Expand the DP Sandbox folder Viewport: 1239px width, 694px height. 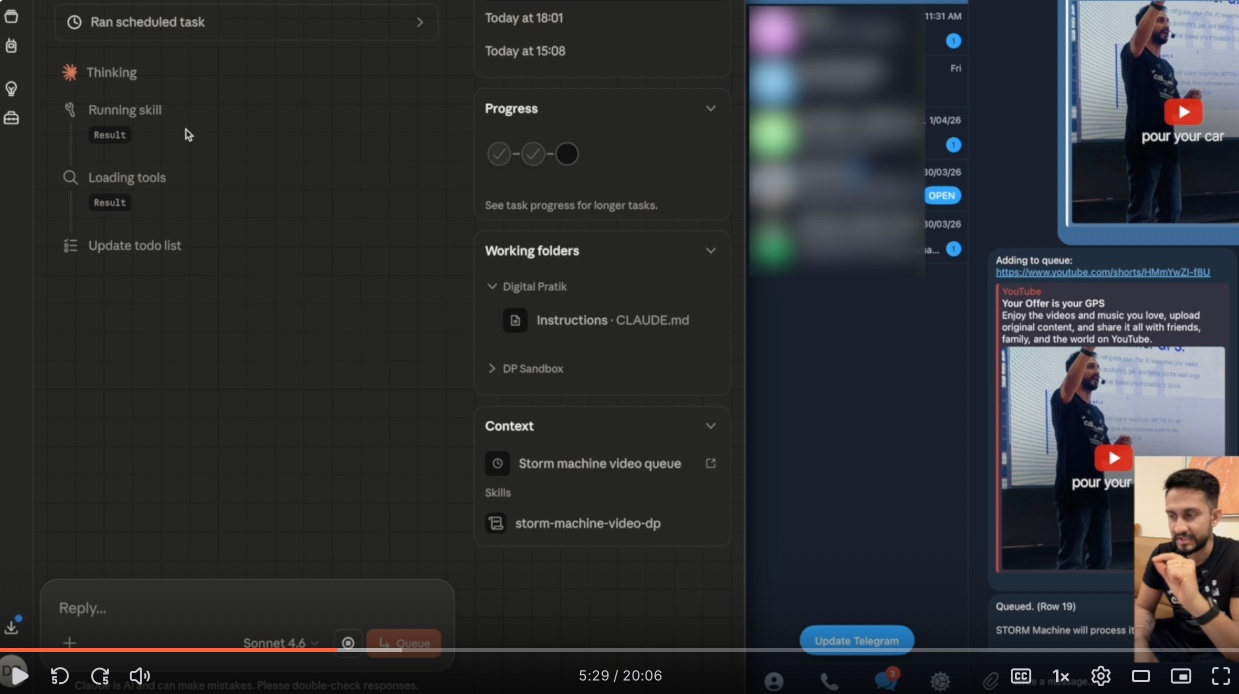click(525, 369)
